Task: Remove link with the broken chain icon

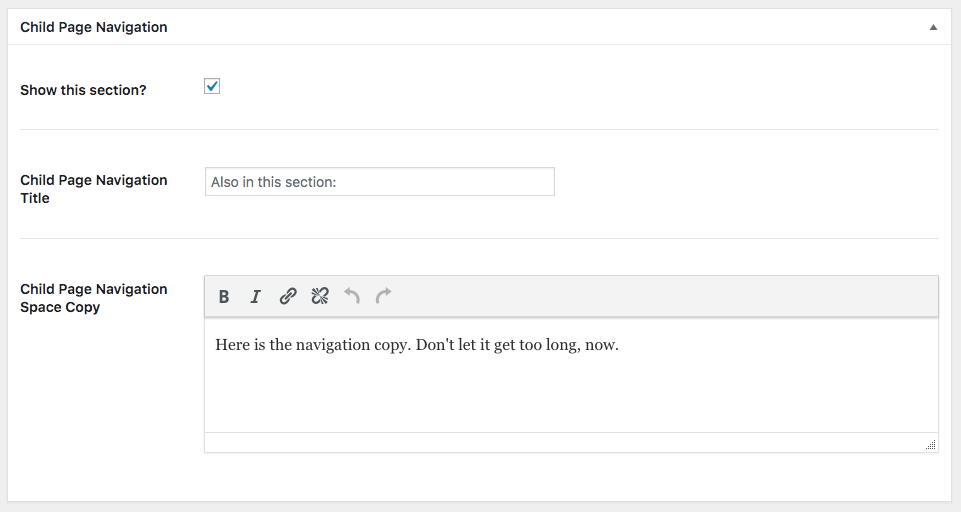Action: point(320,297)
